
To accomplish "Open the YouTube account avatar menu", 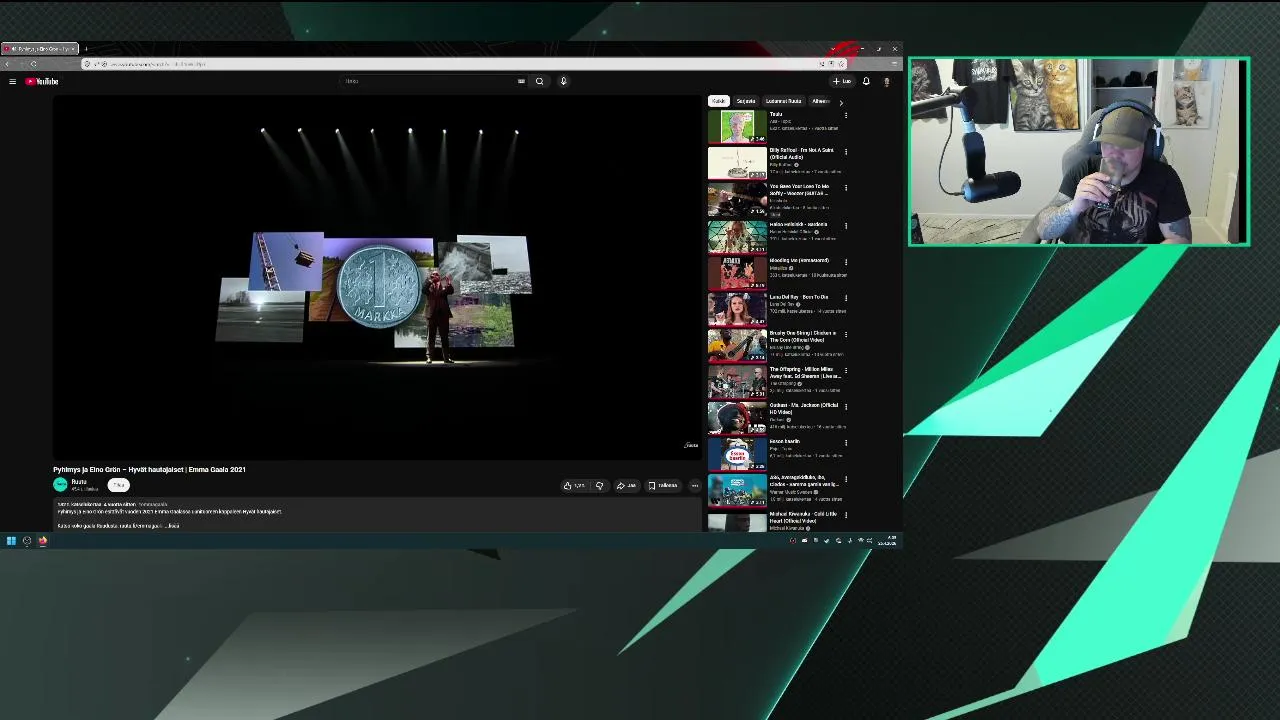I will pos(886,81).
